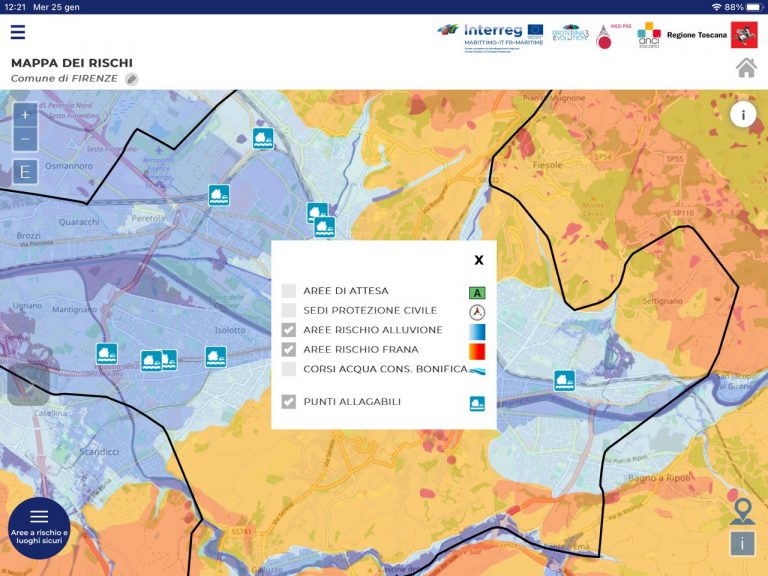Uncheck the Aree Rischio Alluvione layer
The height and width of the screenshot is (576, 768).
[289, 330]
